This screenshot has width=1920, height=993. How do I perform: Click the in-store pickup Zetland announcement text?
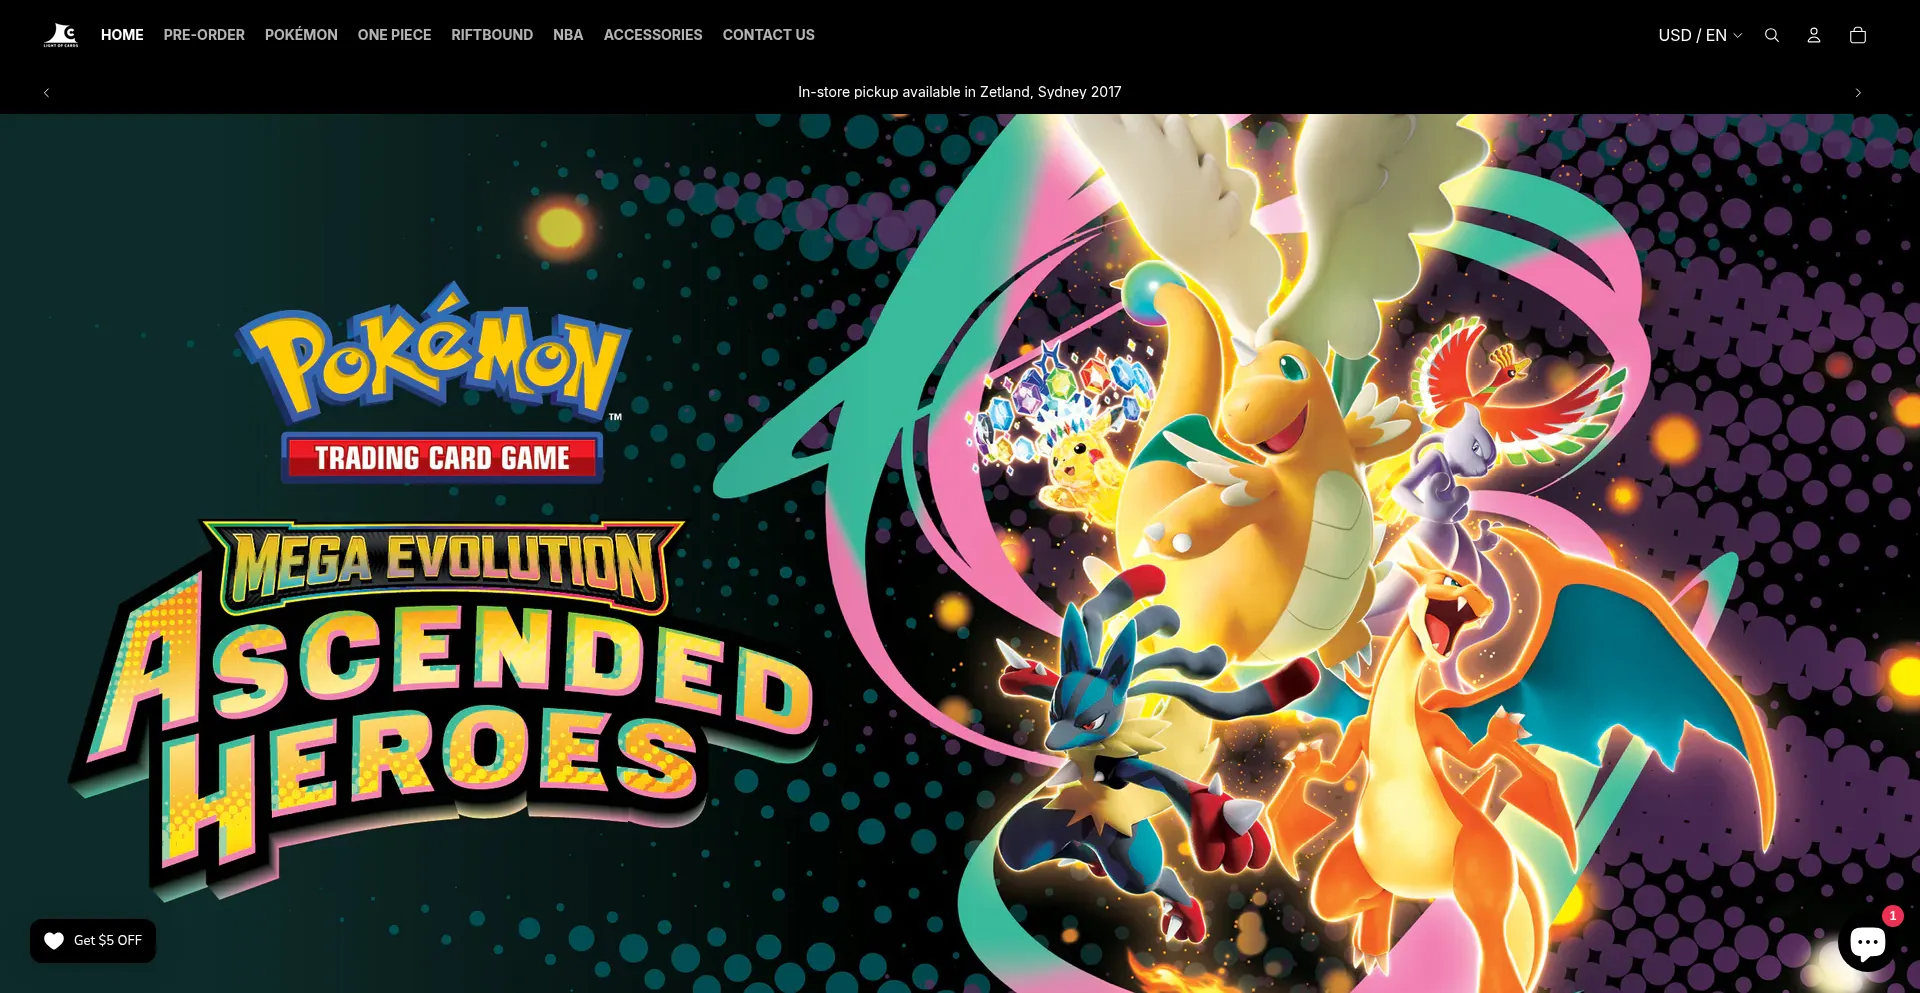pos(960,92)
